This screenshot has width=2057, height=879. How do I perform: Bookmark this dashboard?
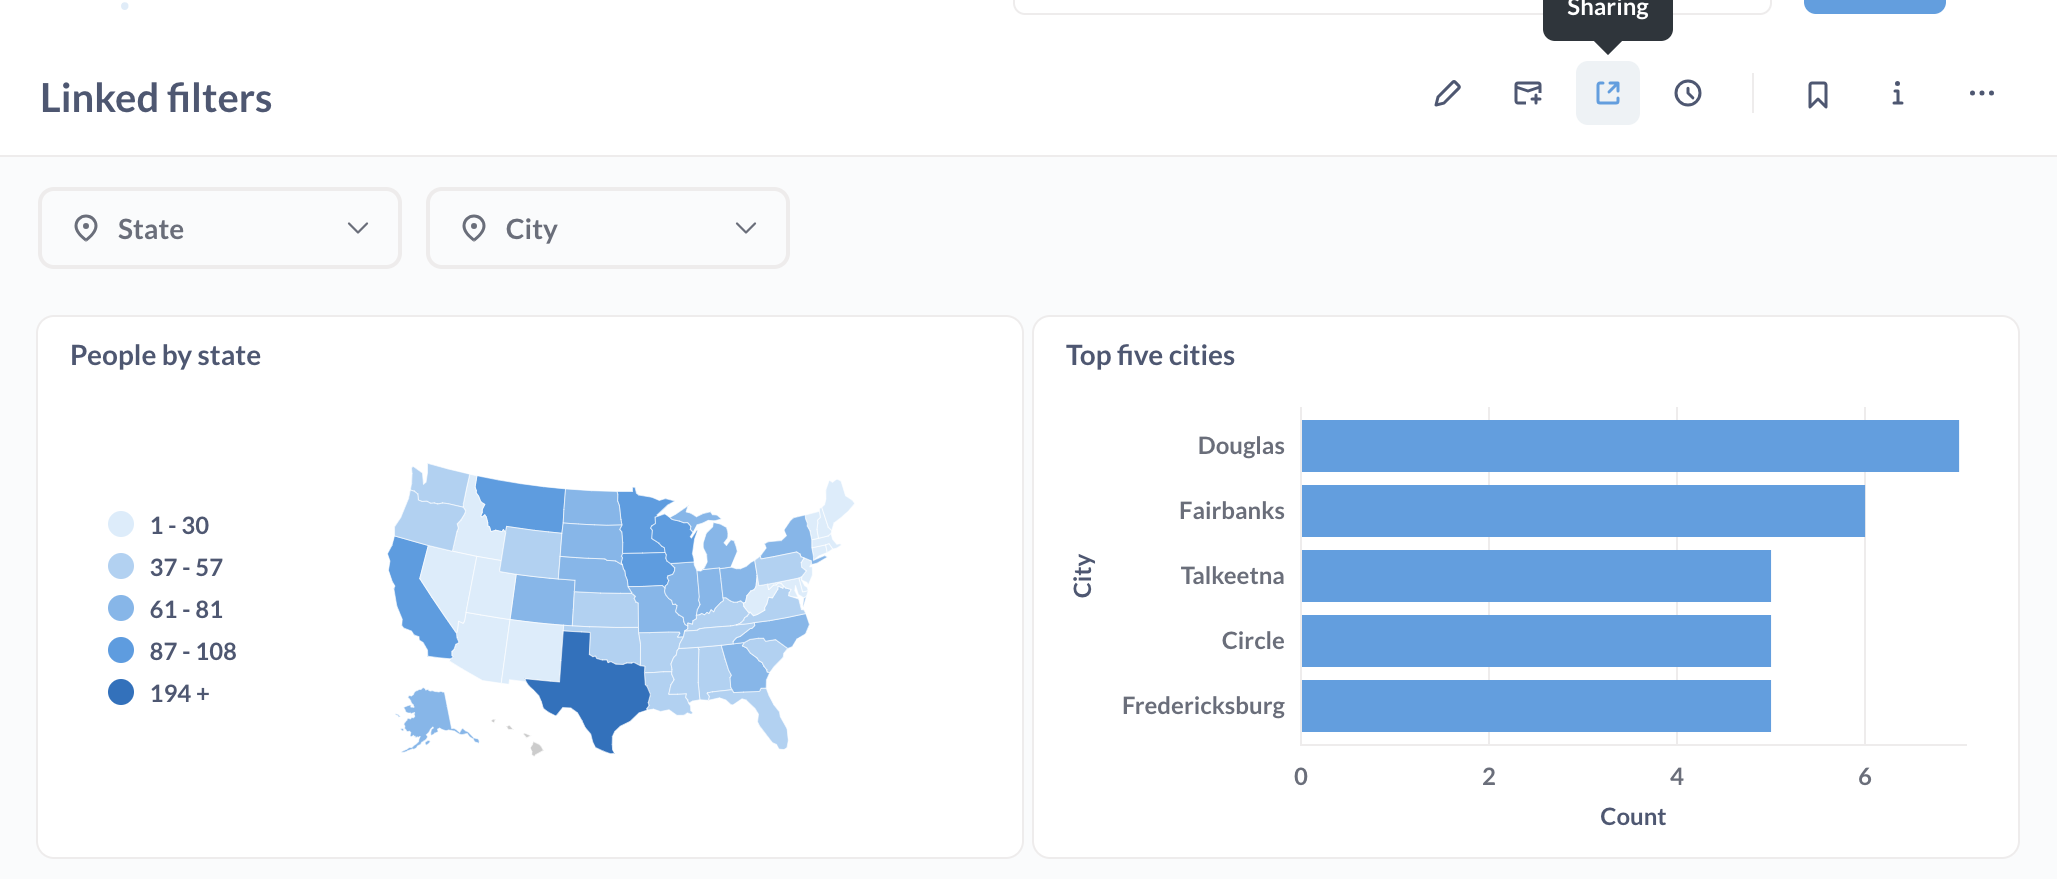coord(1817,95)
